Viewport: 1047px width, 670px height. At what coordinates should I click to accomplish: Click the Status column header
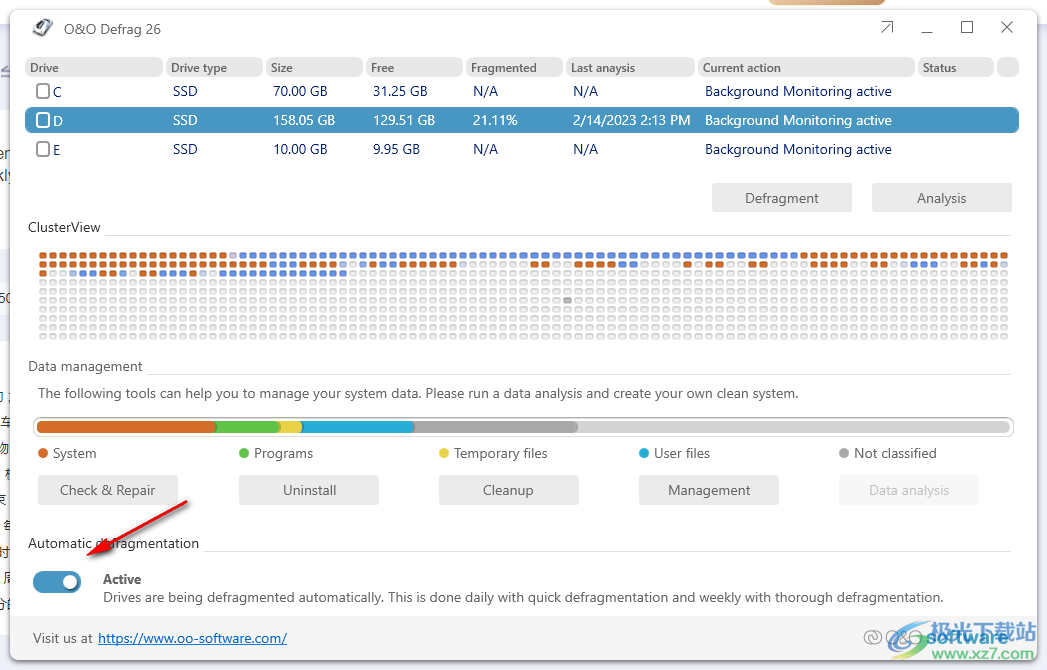click(956, 67)
